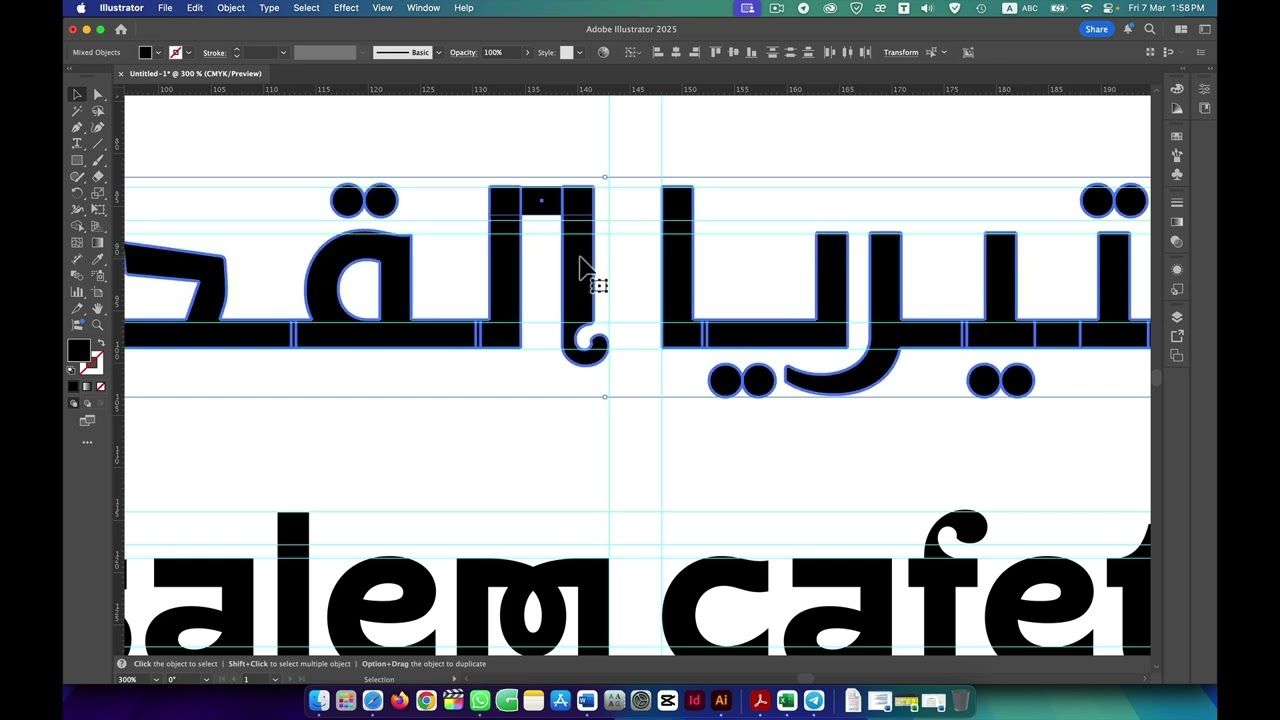Set paint mode to Gradient
Viewport: 1280px width, 720px height.
(x=86, y=386)
